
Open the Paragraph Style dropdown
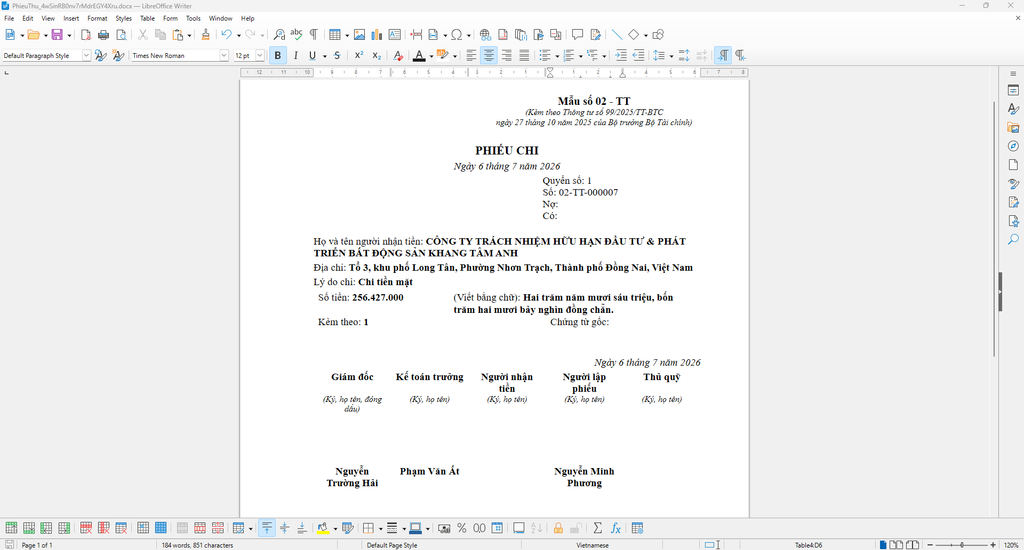tap(86, 56)
